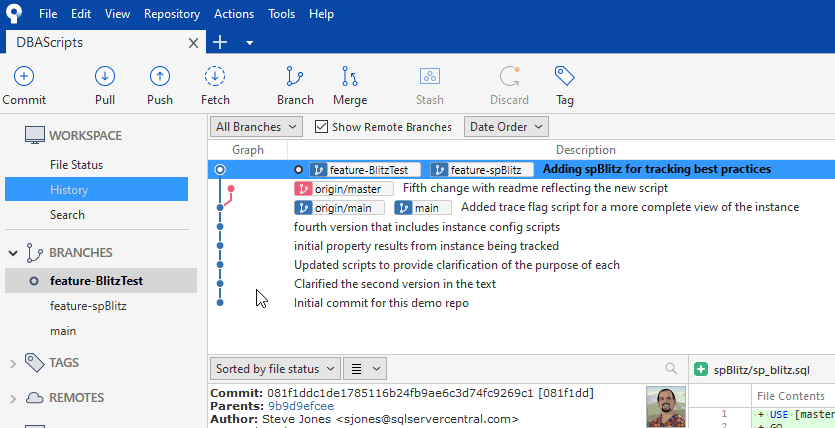Open the Repository menu

coord(172,14)
